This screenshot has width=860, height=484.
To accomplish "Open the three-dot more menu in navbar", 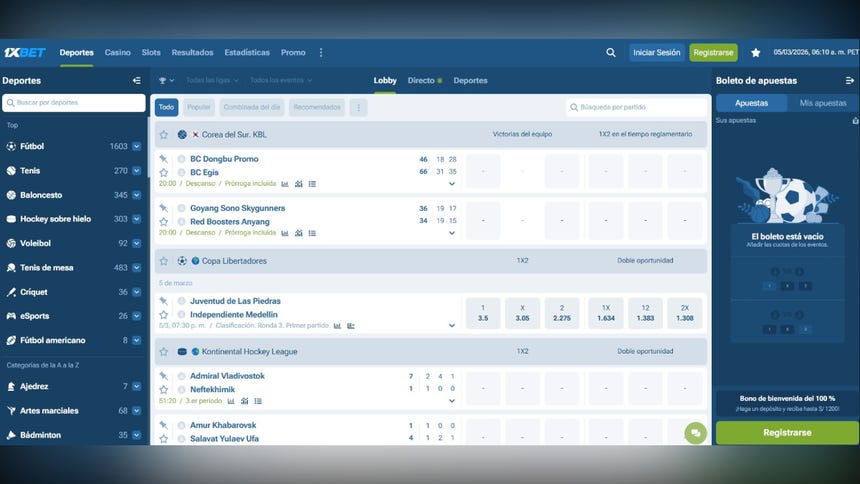I will 321,53.
